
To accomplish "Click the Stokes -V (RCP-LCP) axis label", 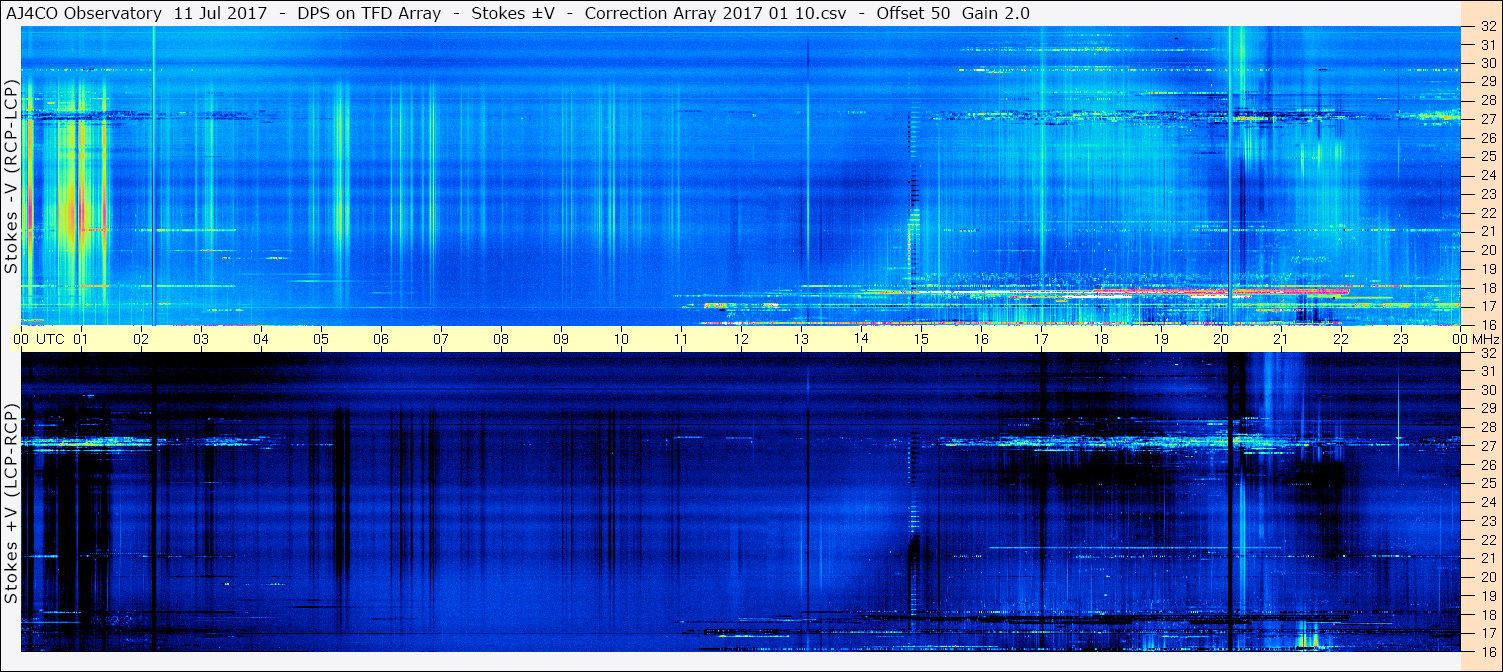I will click(11, 177).
